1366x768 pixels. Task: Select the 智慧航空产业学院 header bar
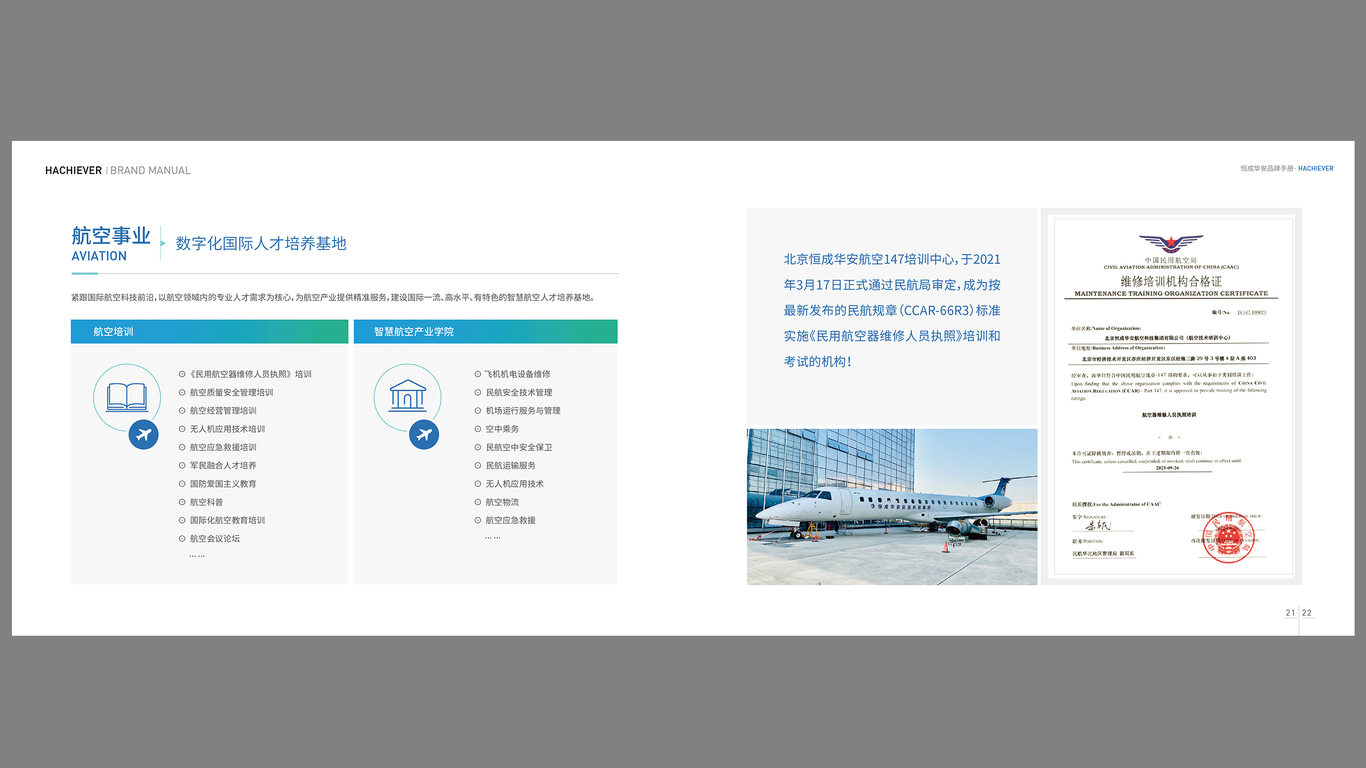pyautogui.click(x=485, y=331)
